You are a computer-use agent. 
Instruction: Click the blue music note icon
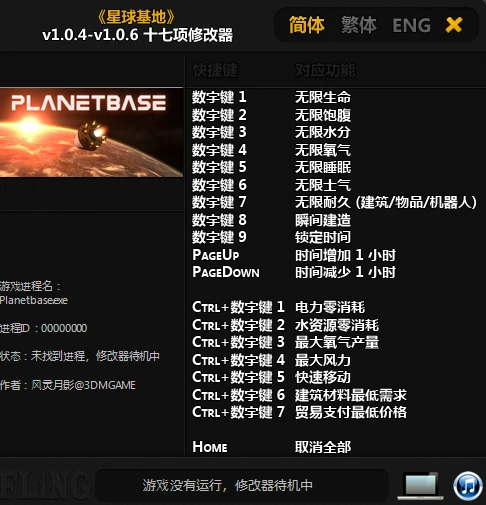point(468,485)
